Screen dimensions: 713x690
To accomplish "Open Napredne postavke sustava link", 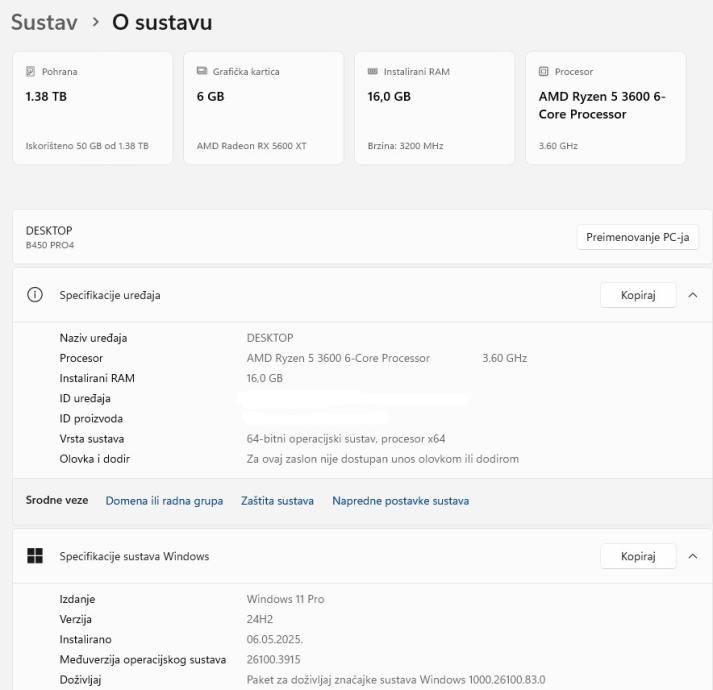I will click(401, 501).
